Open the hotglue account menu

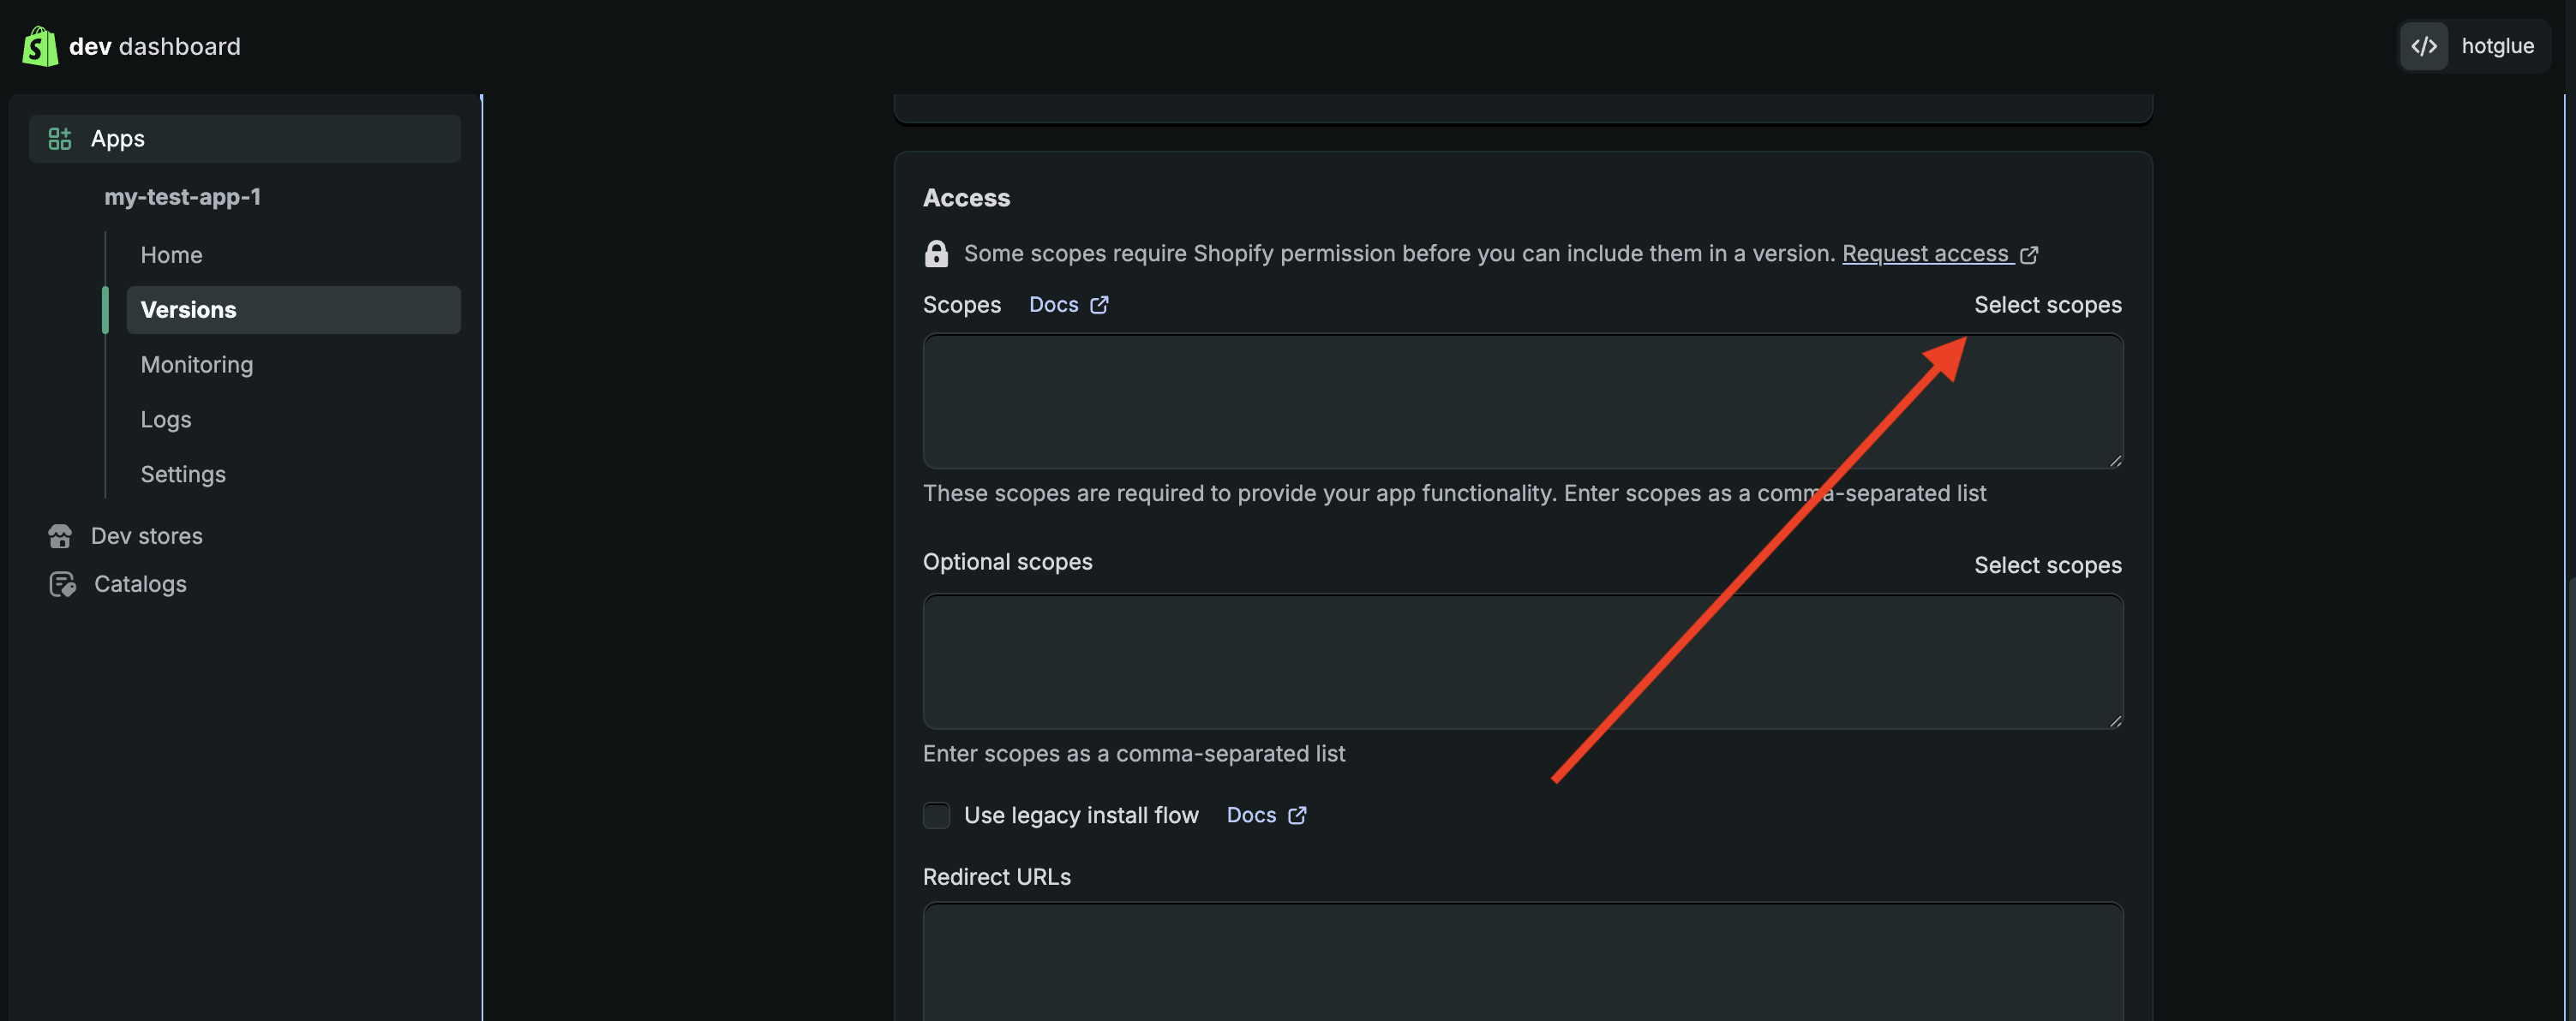2496,46
